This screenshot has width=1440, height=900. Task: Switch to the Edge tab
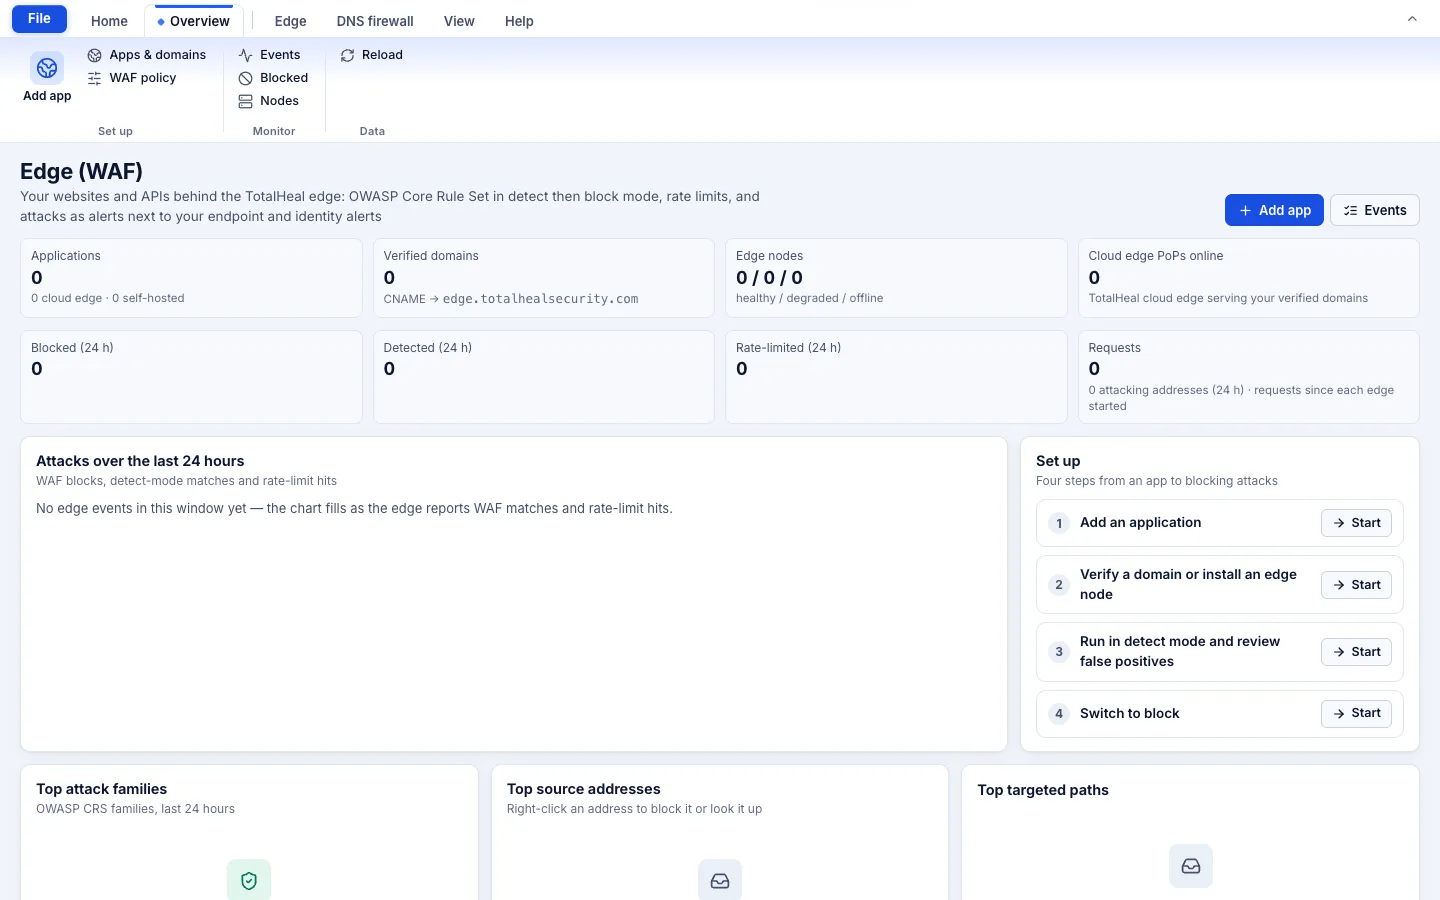290,21
